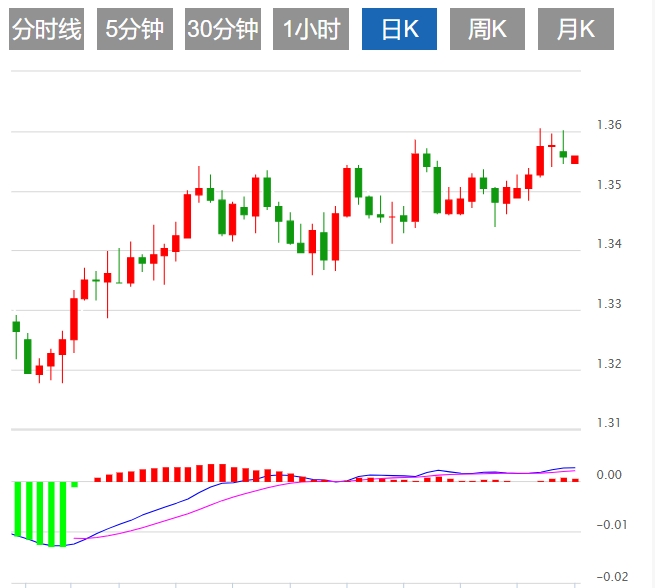655x588 pixels.
Task: Click the 1.34 price axis label
Action: coord(609,244)
